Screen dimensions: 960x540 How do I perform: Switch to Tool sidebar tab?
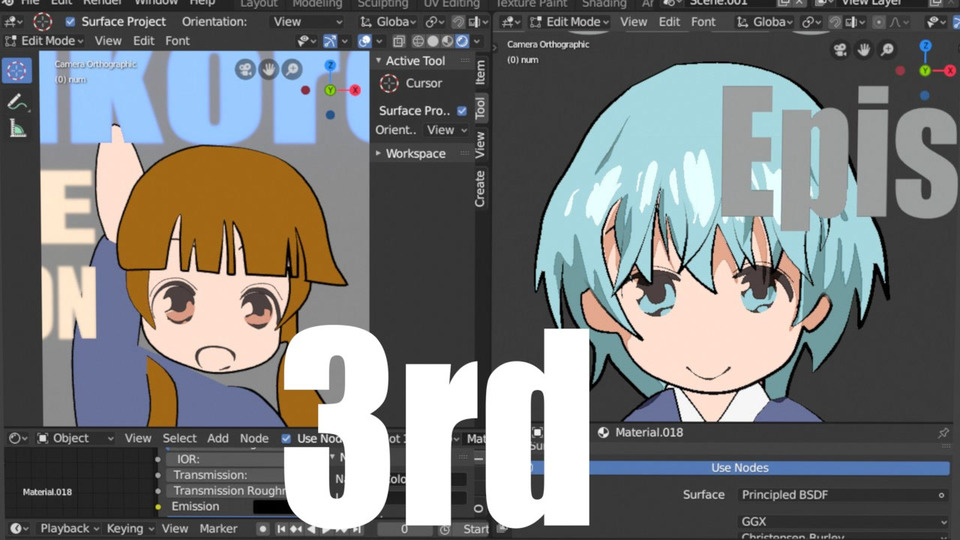click(x=481, y=108)
